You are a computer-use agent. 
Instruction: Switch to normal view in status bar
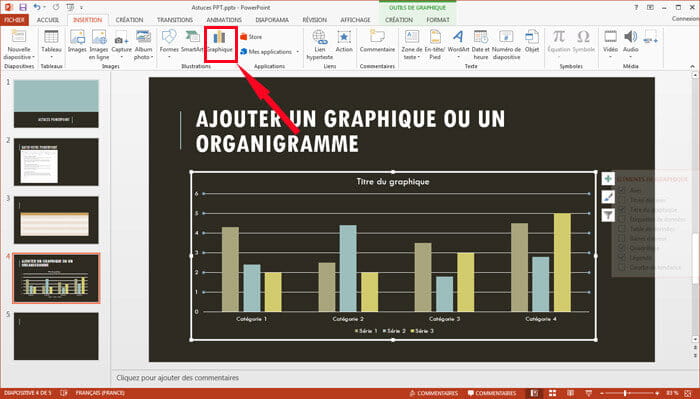tap(534, 393)
